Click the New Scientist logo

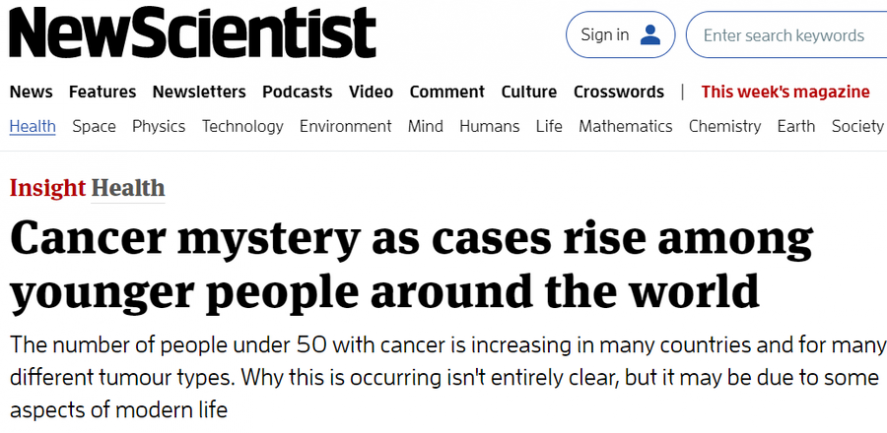point(192,36)
